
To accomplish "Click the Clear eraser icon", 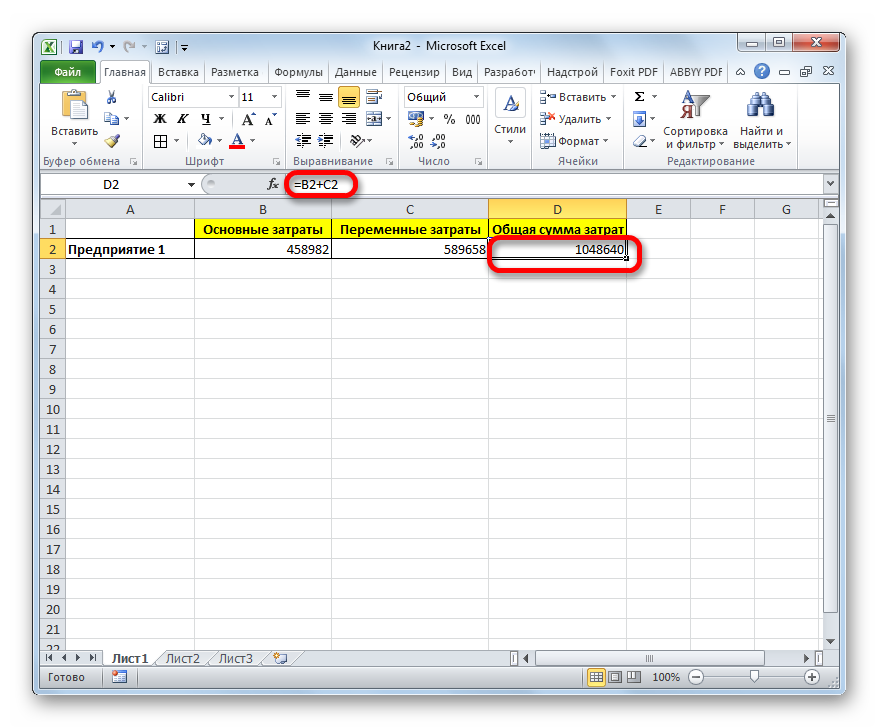I will pos(640,141).
